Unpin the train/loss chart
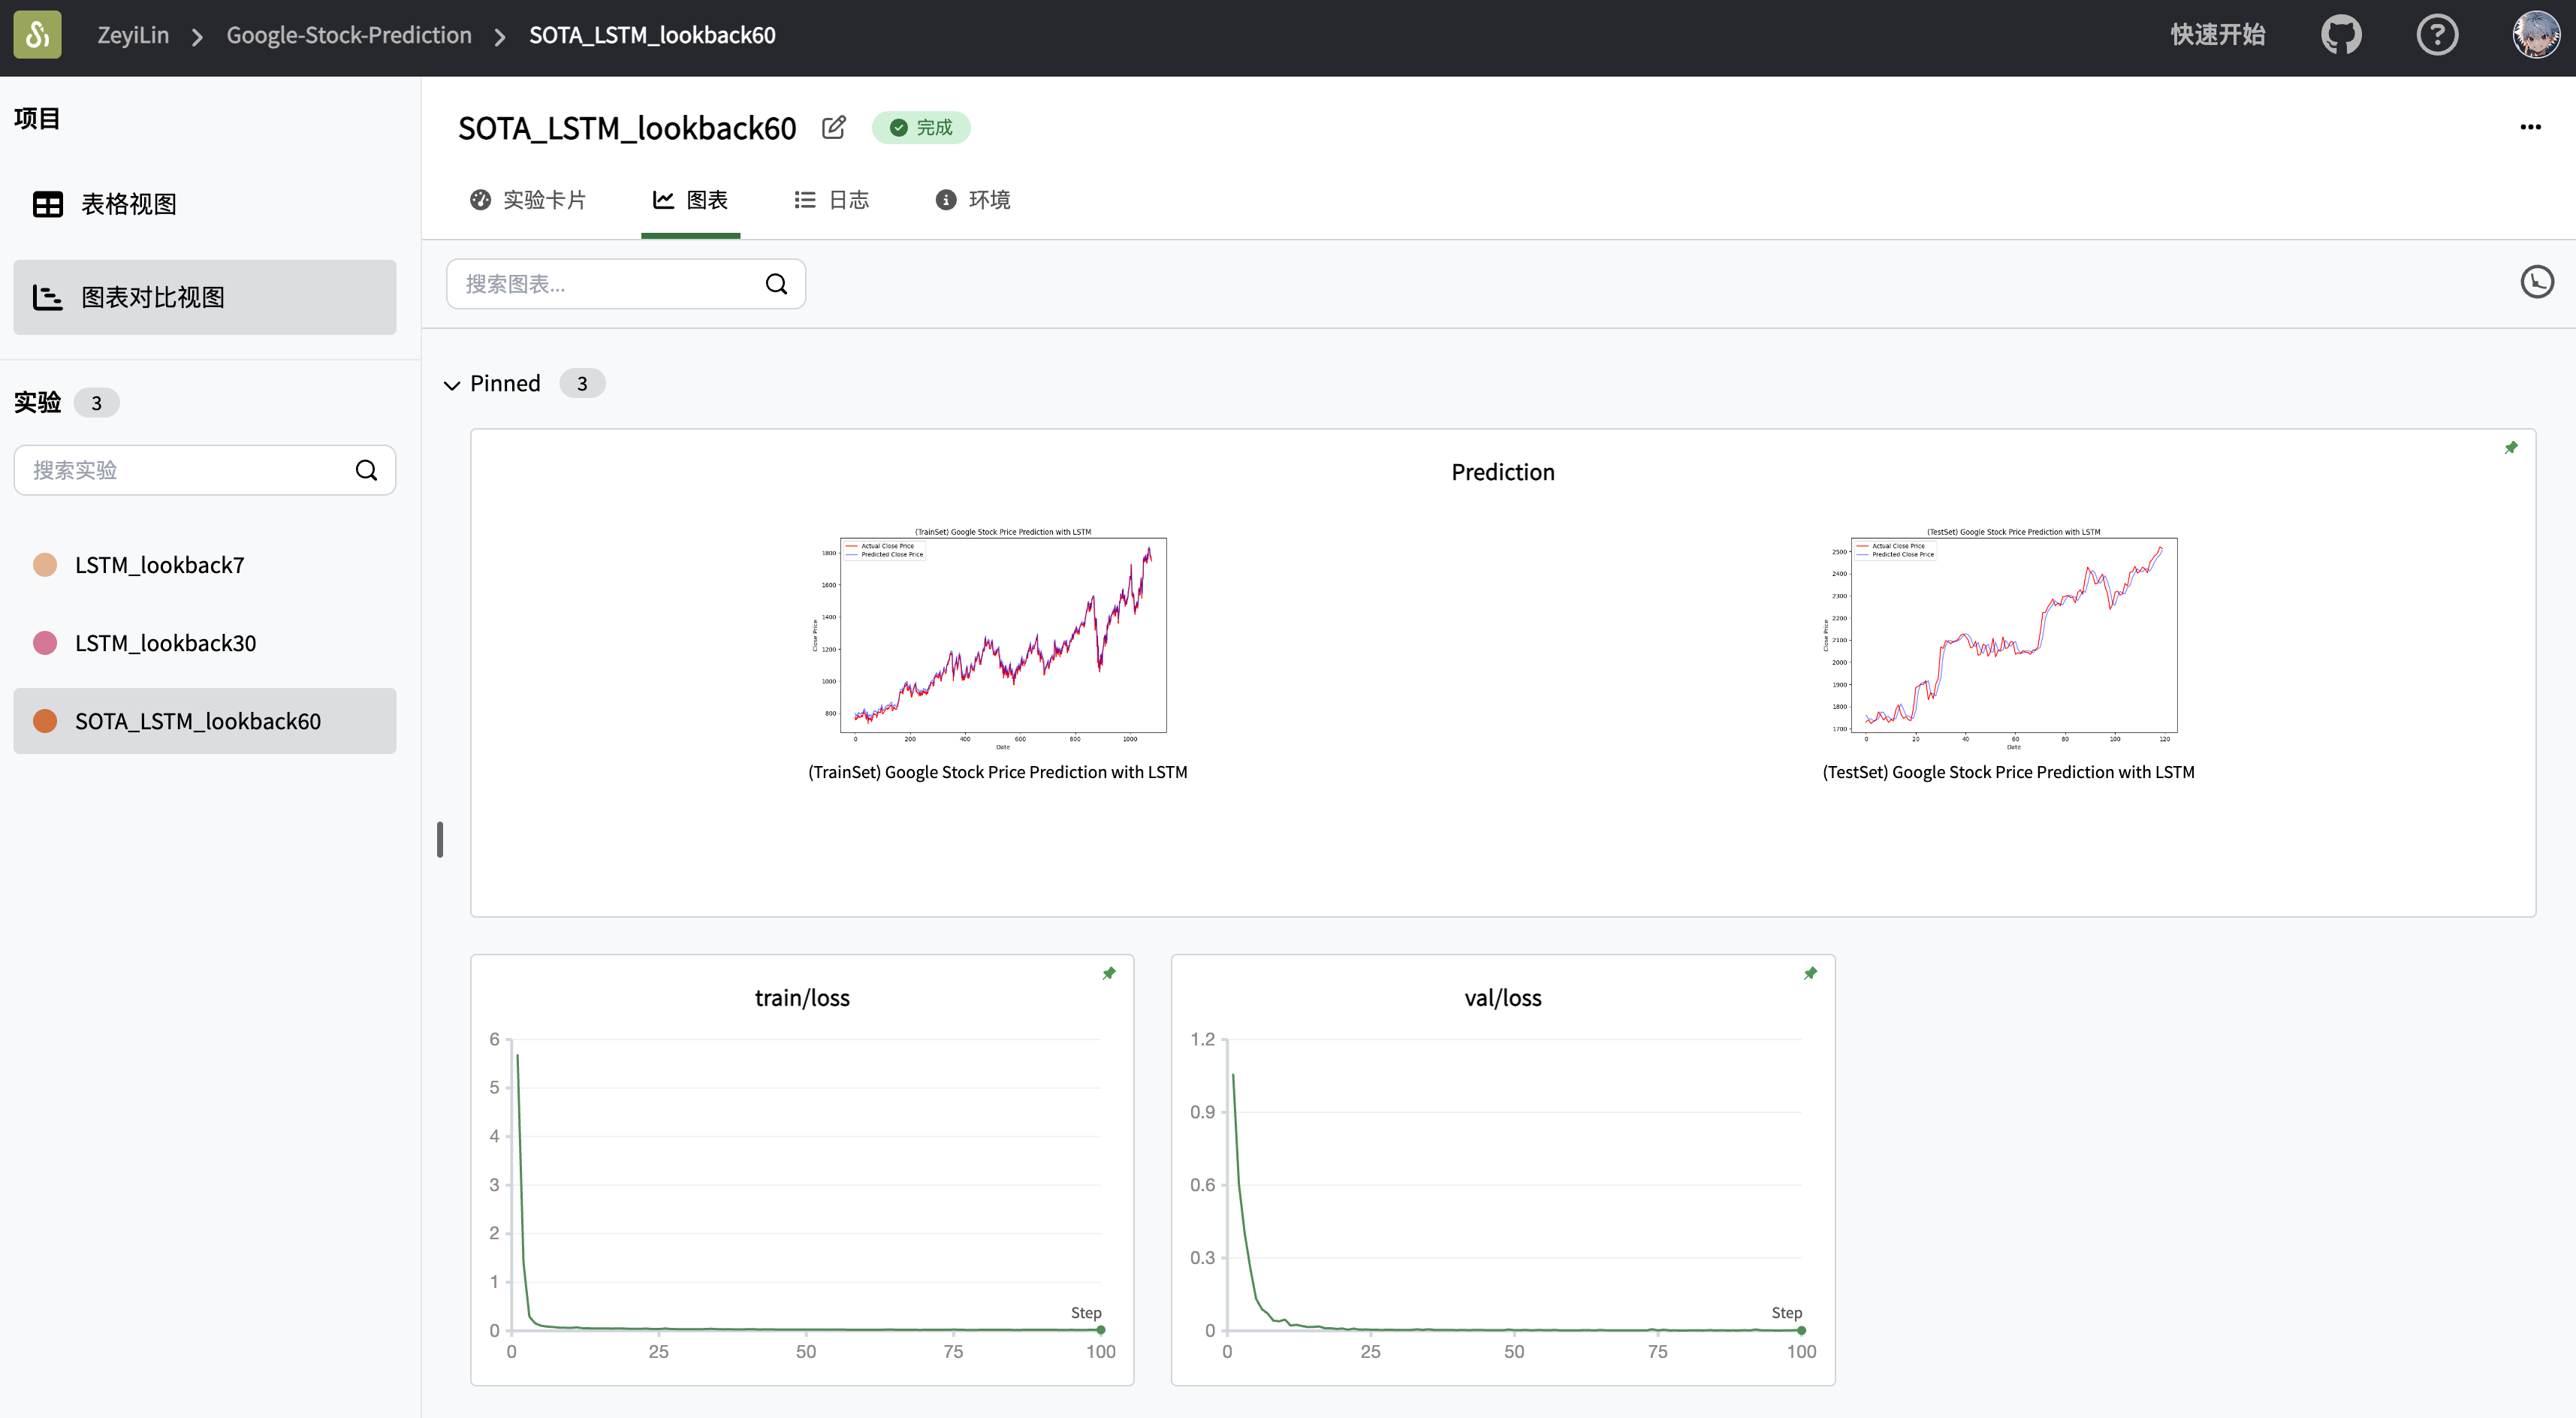The image size is (2576, 1418). point(1109,973)
